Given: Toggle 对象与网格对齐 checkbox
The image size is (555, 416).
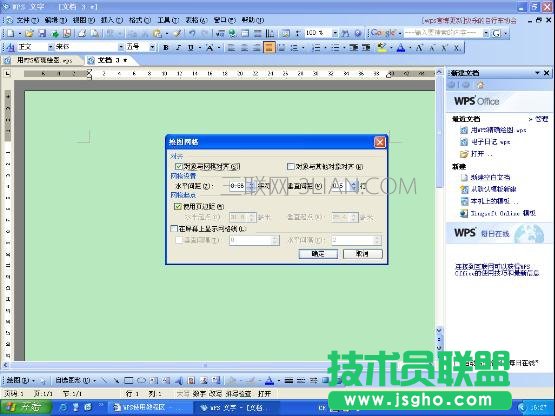Looking at the screenshot, I should (x=179, y=166).
